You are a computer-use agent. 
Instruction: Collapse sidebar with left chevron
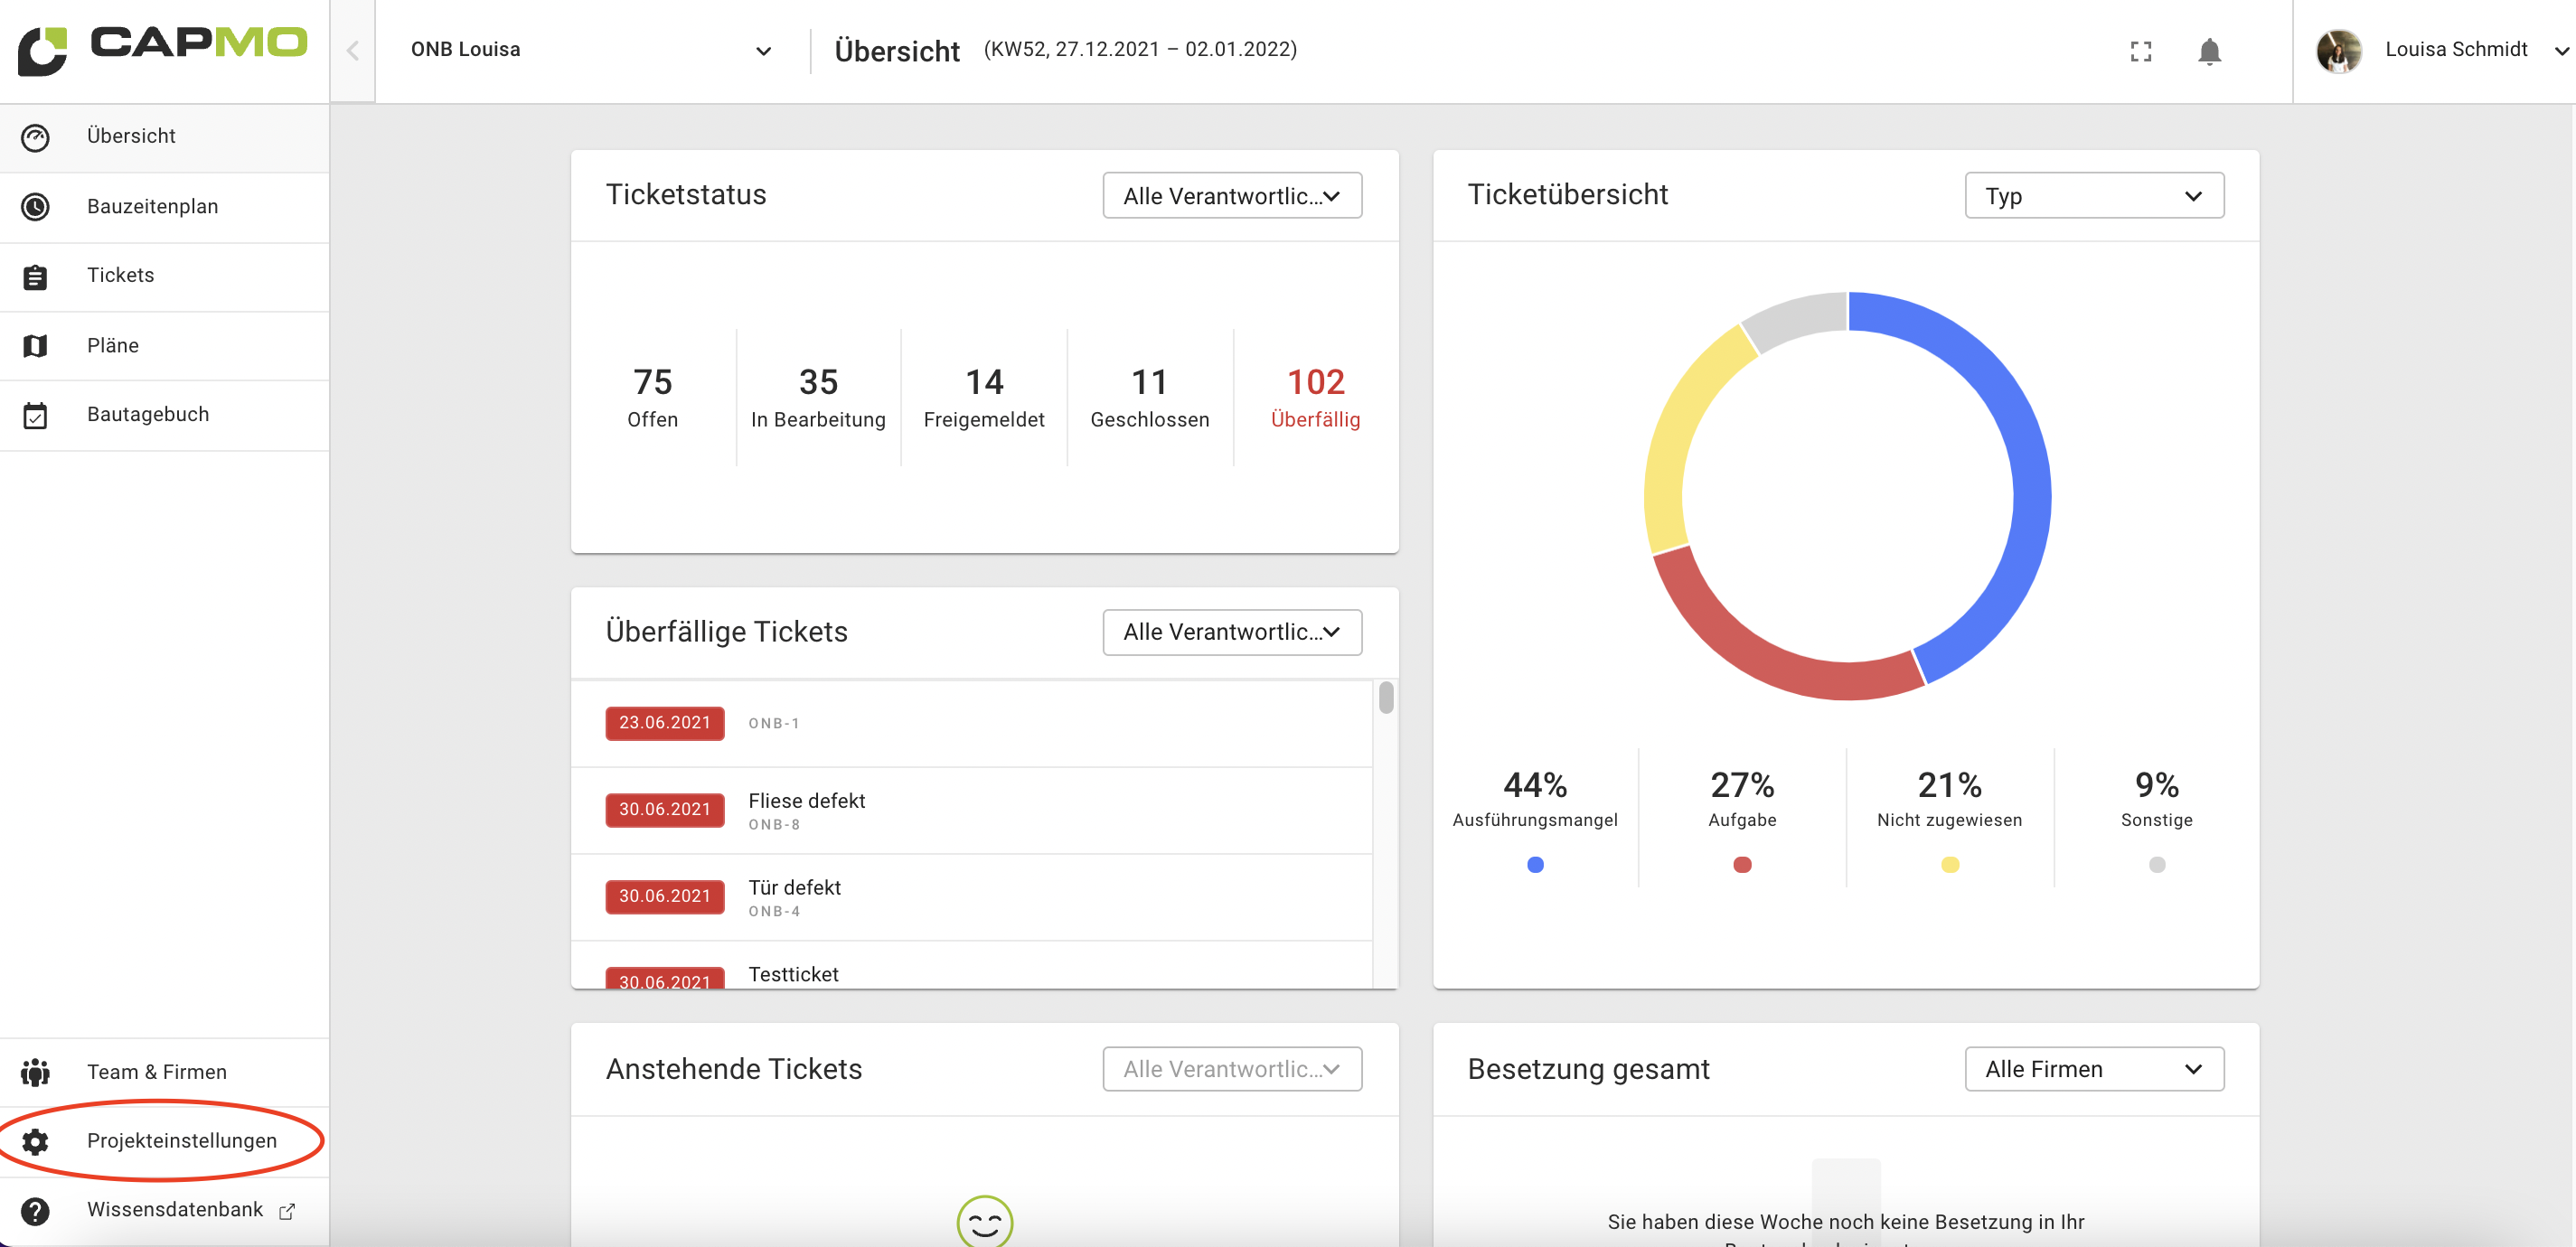(x=352, y=51)
